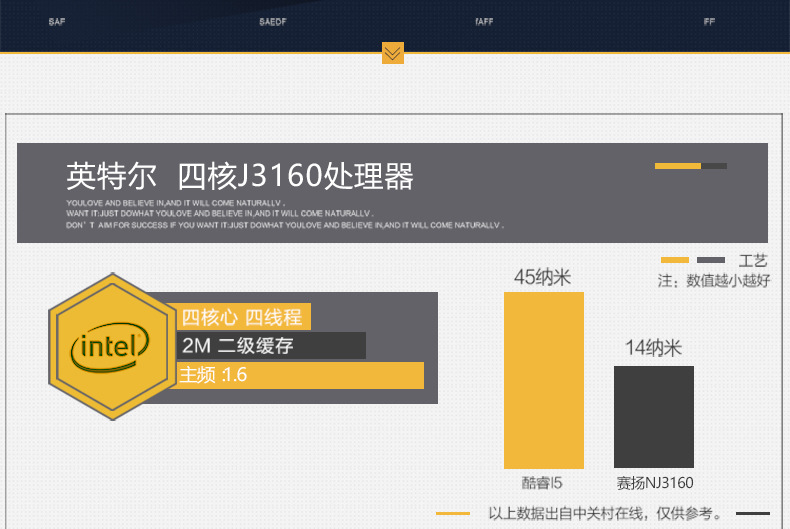
Task: Click the dark gray legend swatch beside 工艺
Action: pyautogui.click(x=711, y=260)
